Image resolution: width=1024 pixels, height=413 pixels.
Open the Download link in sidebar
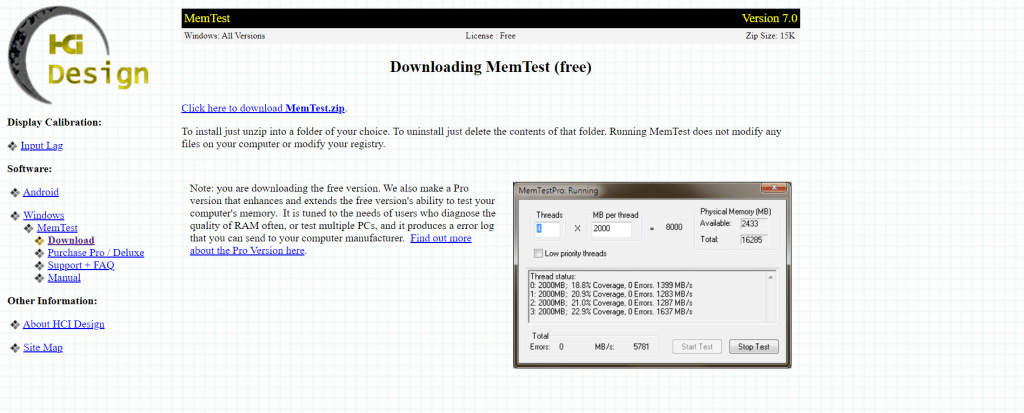[x=71, y=240]
